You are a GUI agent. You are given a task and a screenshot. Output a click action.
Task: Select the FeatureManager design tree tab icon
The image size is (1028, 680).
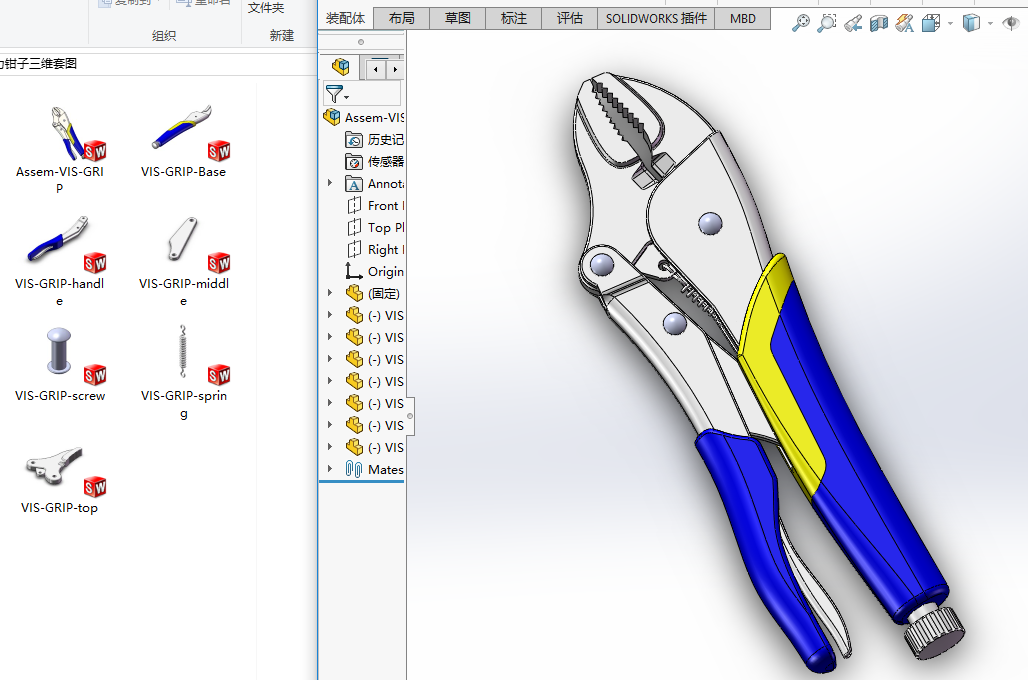point(340,67)
